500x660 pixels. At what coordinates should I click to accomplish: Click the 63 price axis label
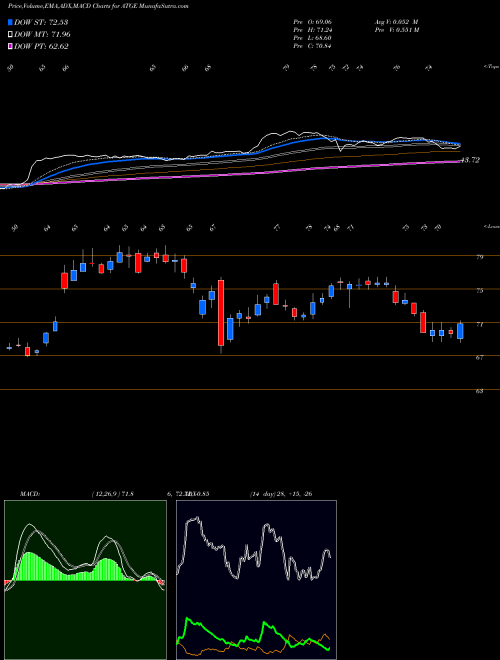pos(479,391)
